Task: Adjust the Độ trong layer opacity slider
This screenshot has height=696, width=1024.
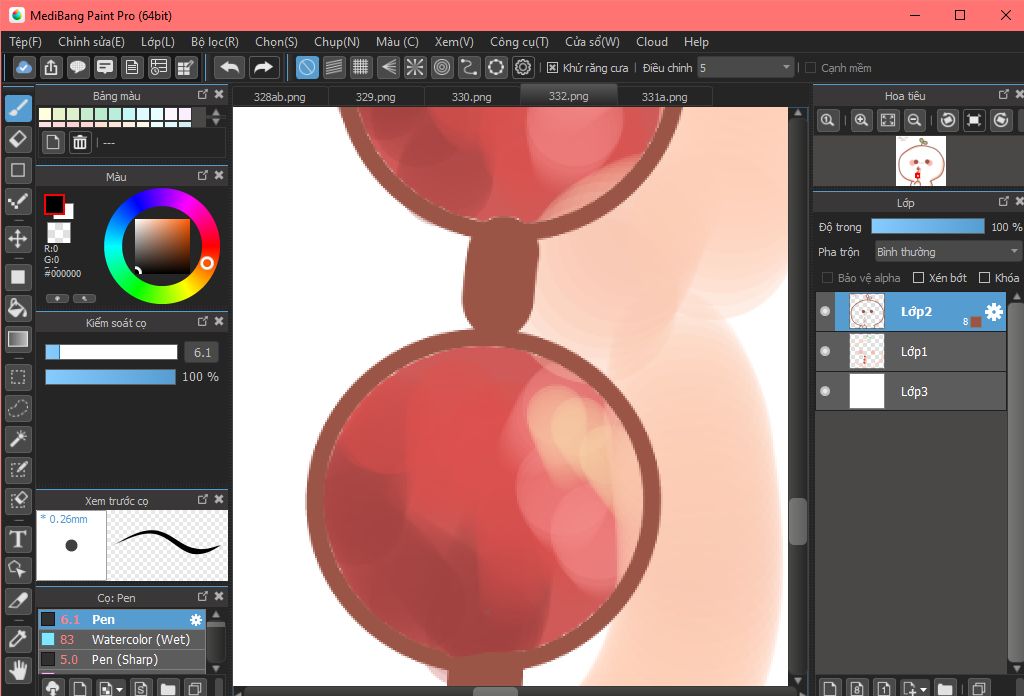Action: coord(927,227)
